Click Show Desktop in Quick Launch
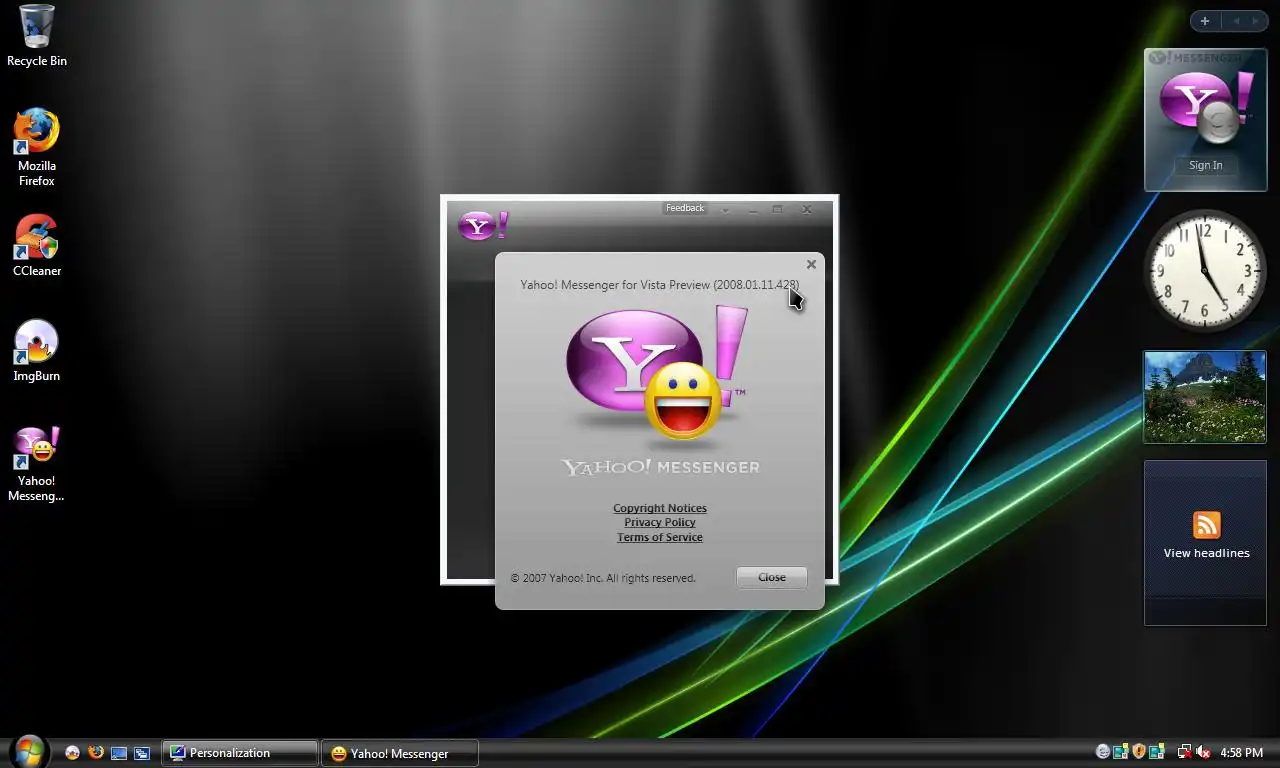 (x=119, y=753)
